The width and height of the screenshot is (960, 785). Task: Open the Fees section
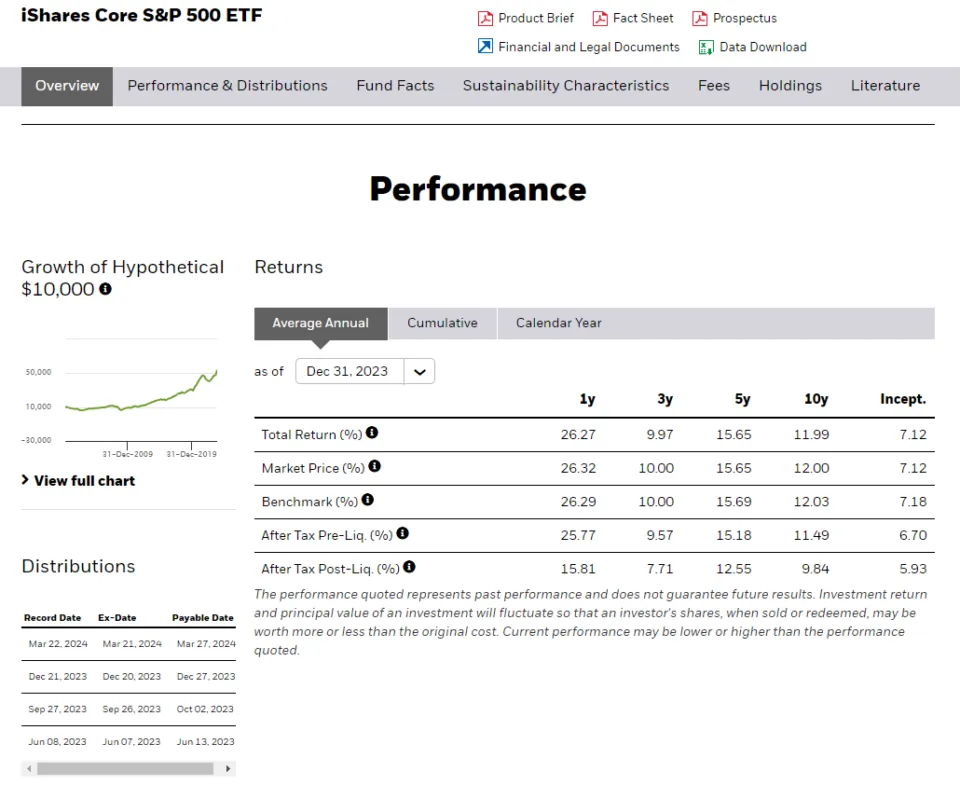(x=713, y=86)
